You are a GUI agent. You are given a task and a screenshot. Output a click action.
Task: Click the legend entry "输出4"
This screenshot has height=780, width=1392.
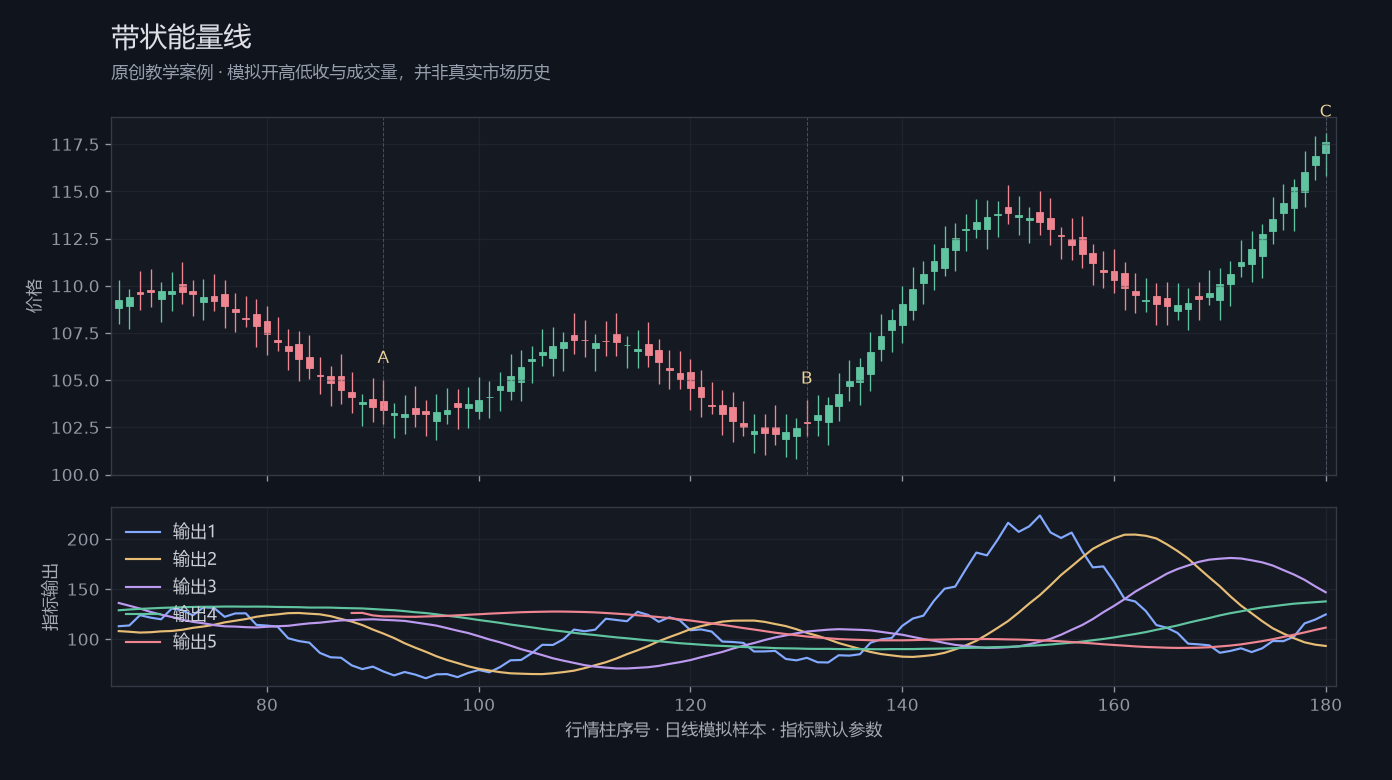point(194,614)
